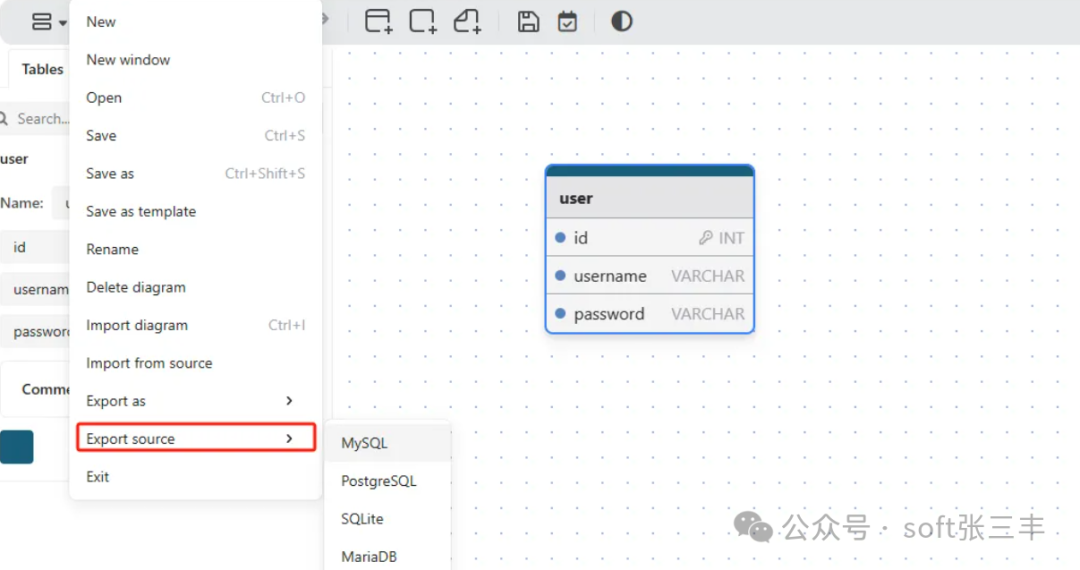1080x570 pixels.
Task: Click the Save diagram floppy icon
Action: coord(528,21)
